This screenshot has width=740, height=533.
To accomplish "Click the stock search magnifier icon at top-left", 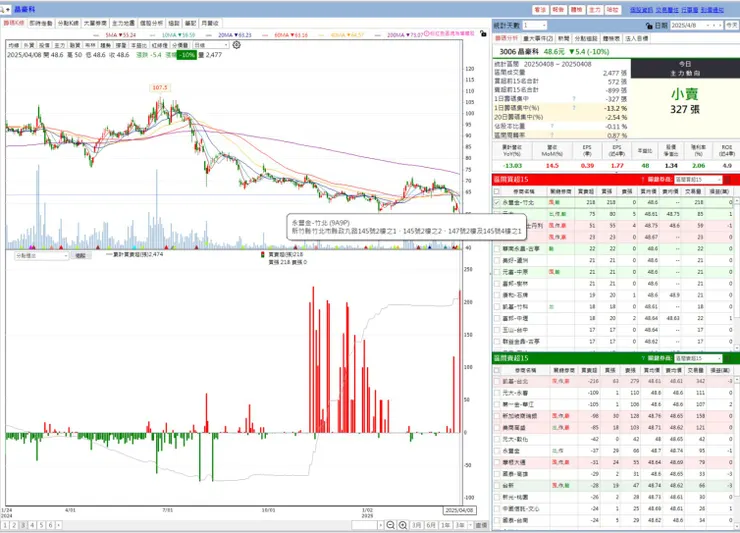I will pos(2,9).
